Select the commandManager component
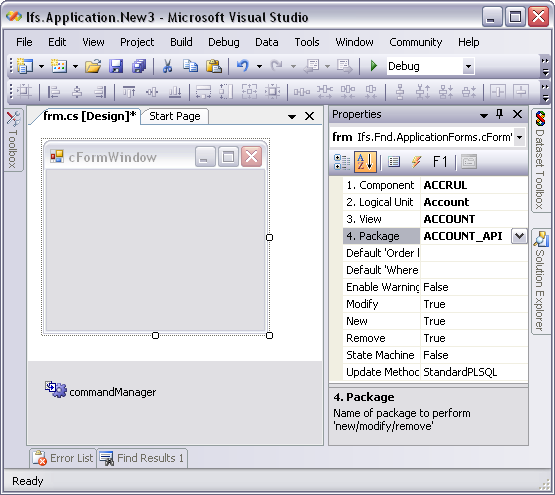The image size is (555, 495). [x=101, y=389]
